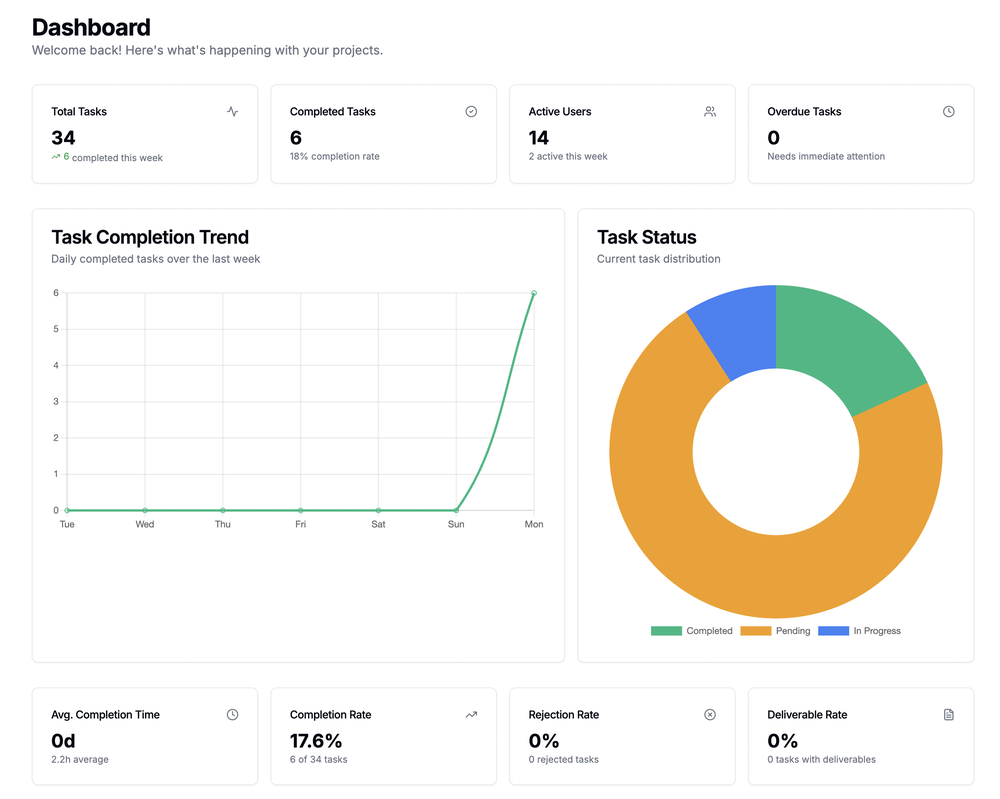Click the 'Completion Rate' card title

(330, 715)
